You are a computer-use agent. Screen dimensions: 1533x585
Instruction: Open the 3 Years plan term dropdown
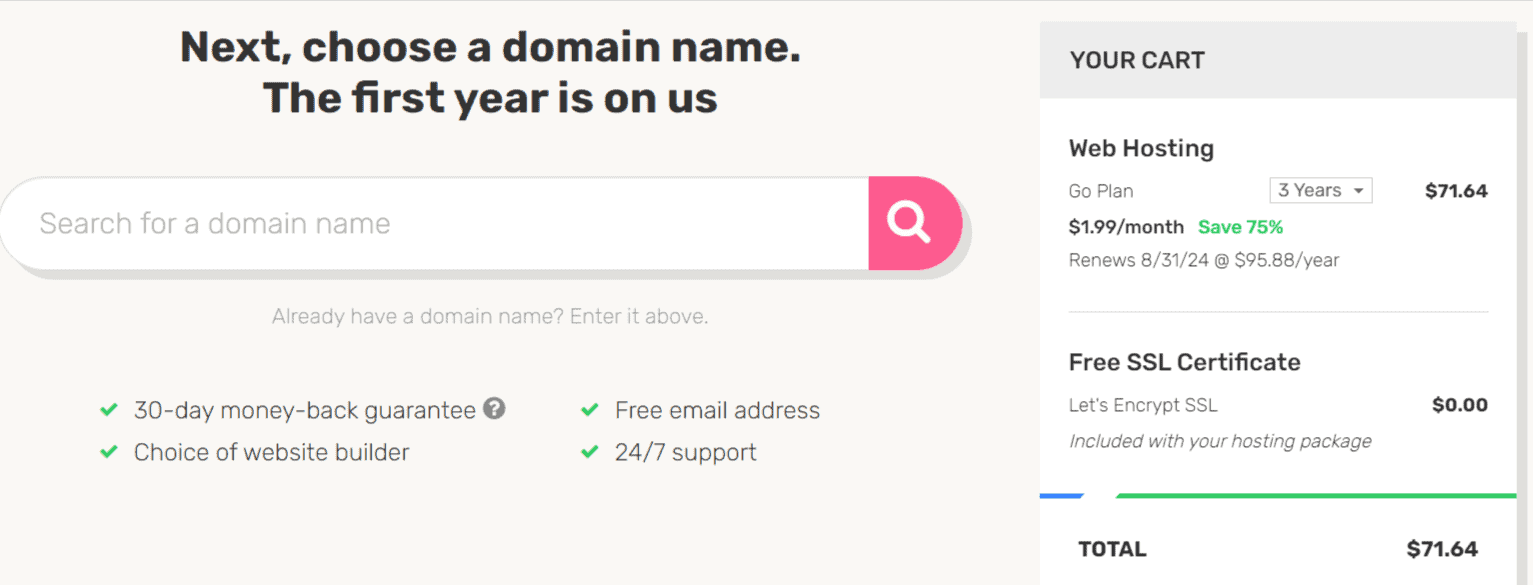(1321, 190)
